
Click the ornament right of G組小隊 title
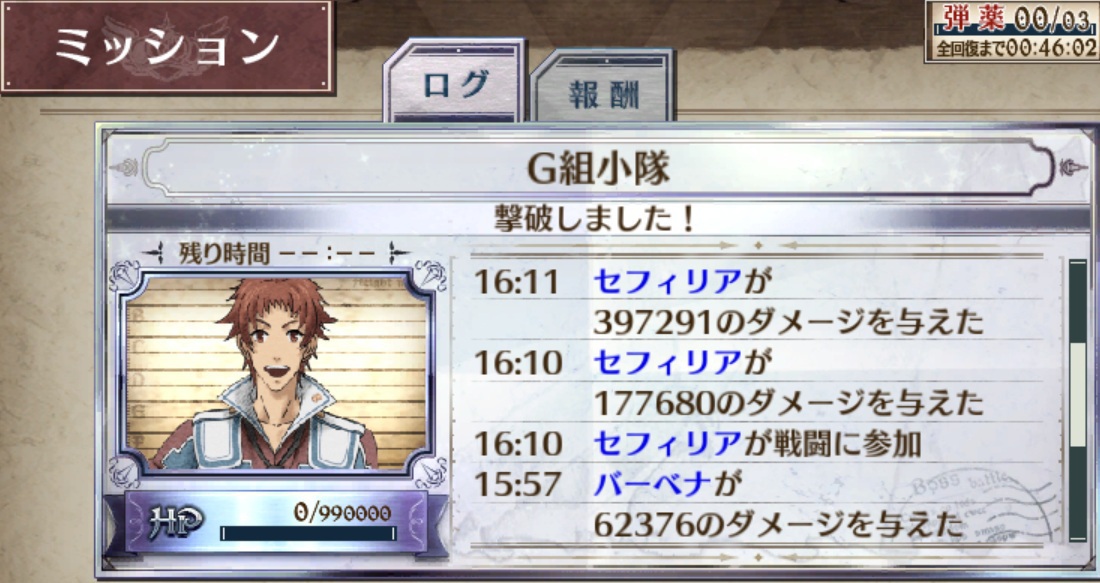[1073, 168]
